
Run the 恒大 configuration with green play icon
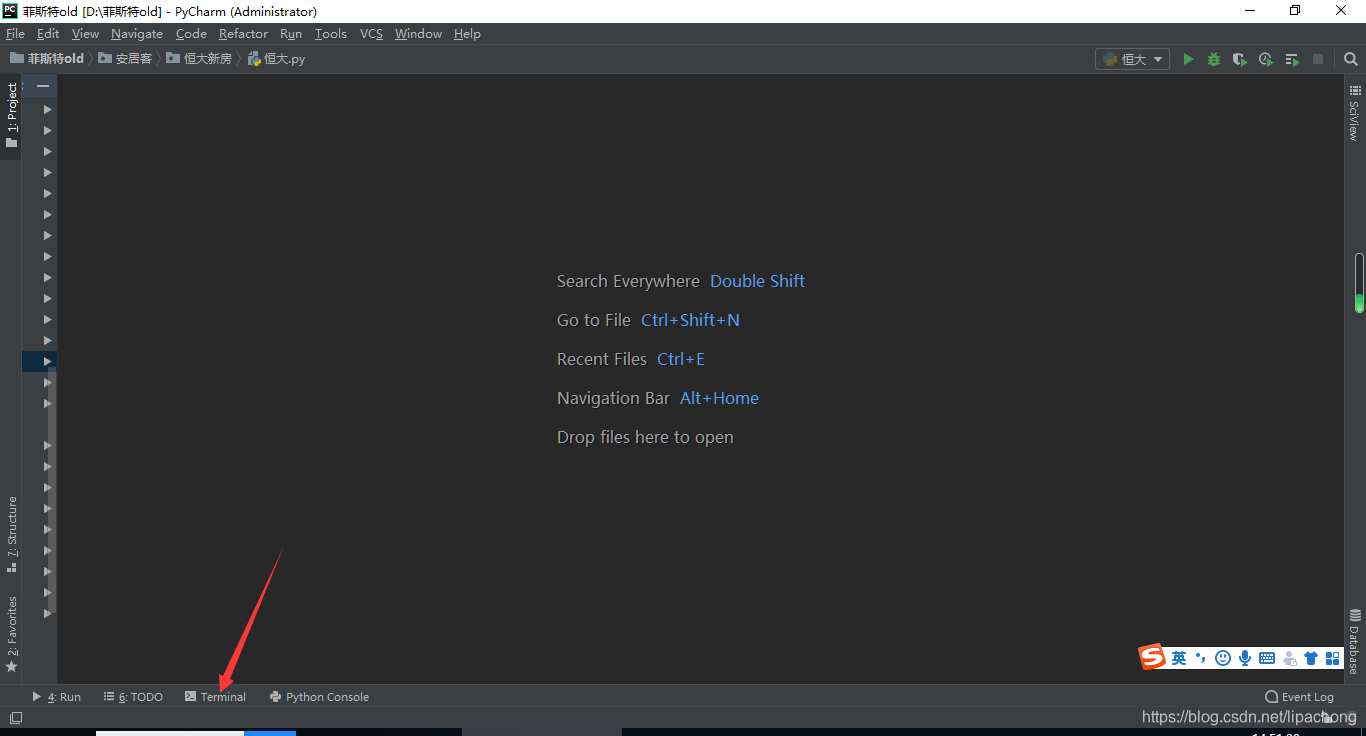coord(1188,59)
